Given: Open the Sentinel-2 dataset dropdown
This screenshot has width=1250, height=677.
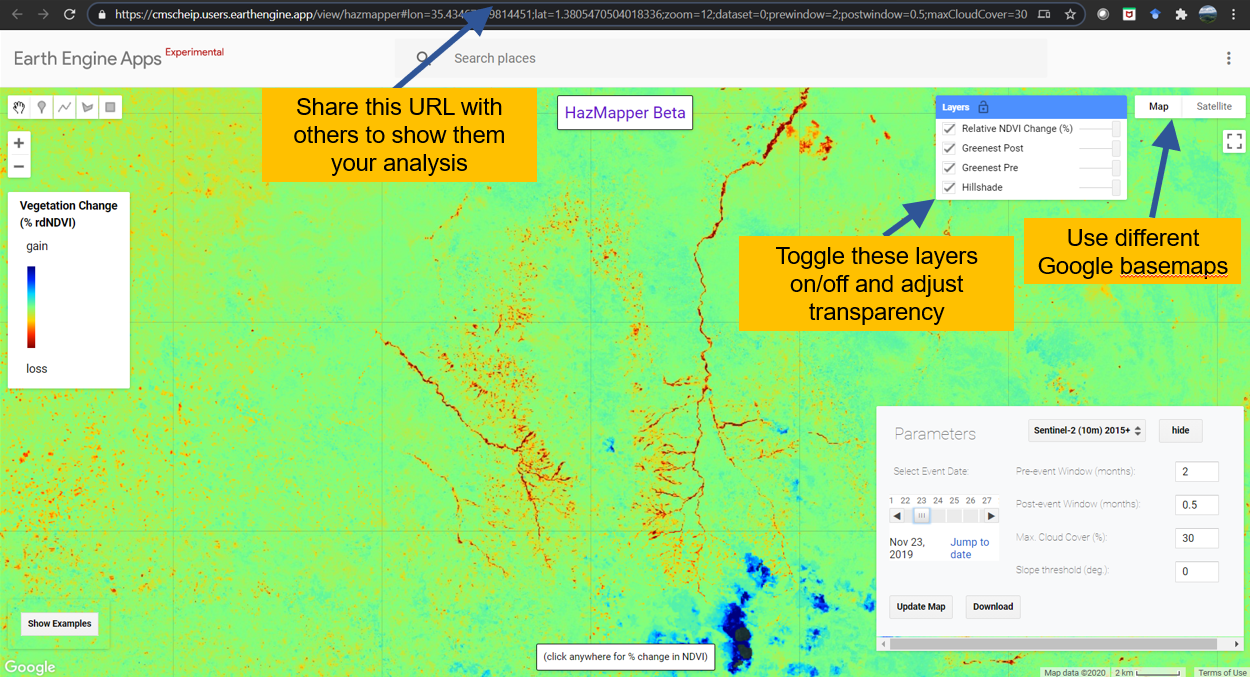Looking at the screenshot, I should click(1087, 430).
